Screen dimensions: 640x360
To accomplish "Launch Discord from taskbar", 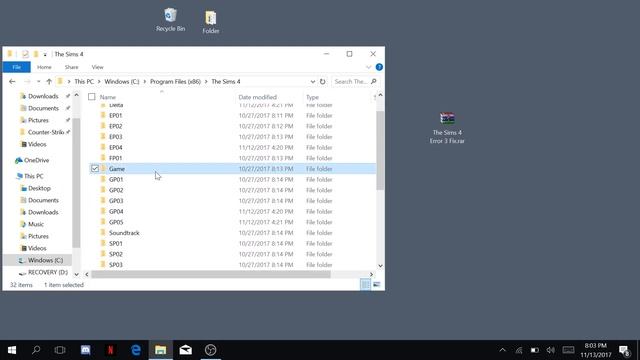I will [86, 350].
